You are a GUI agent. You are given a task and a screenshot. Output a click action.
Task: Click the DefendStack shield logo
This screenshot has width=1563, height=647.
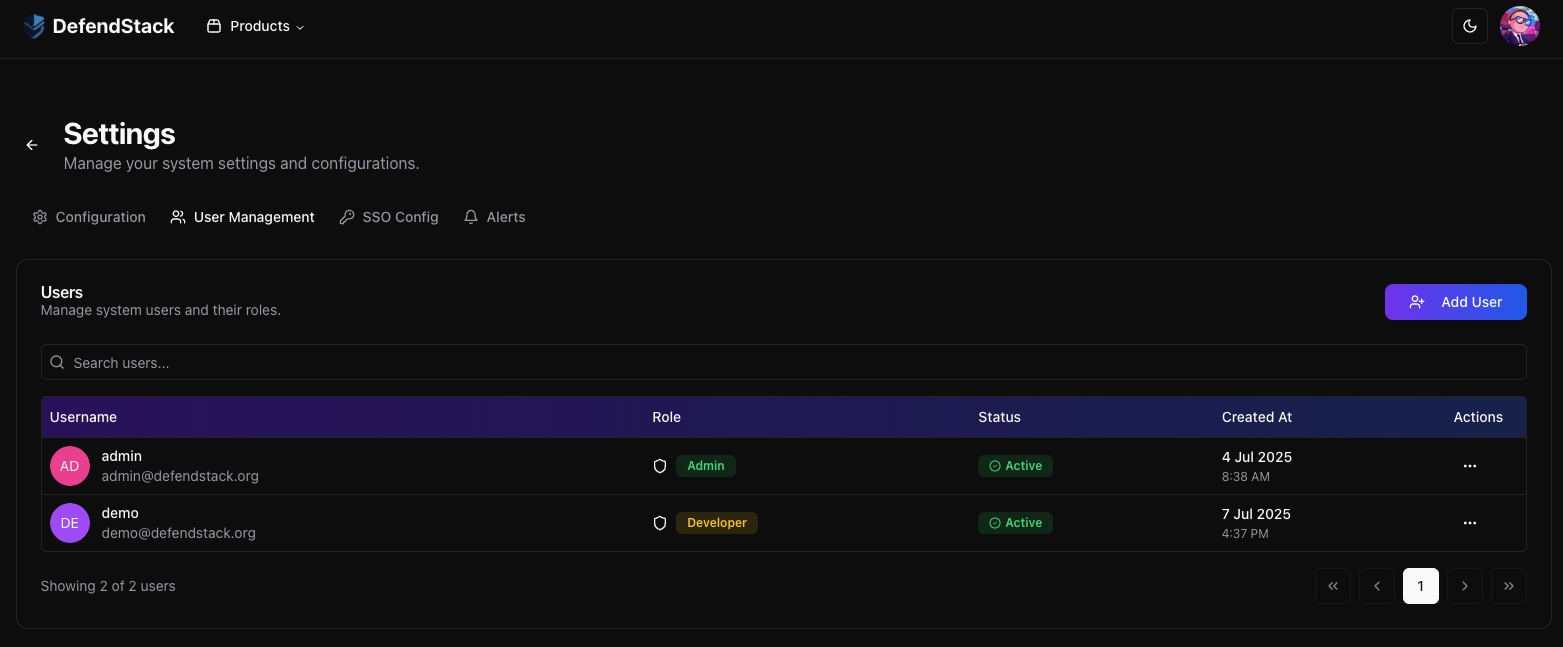(x=33, y=25)
